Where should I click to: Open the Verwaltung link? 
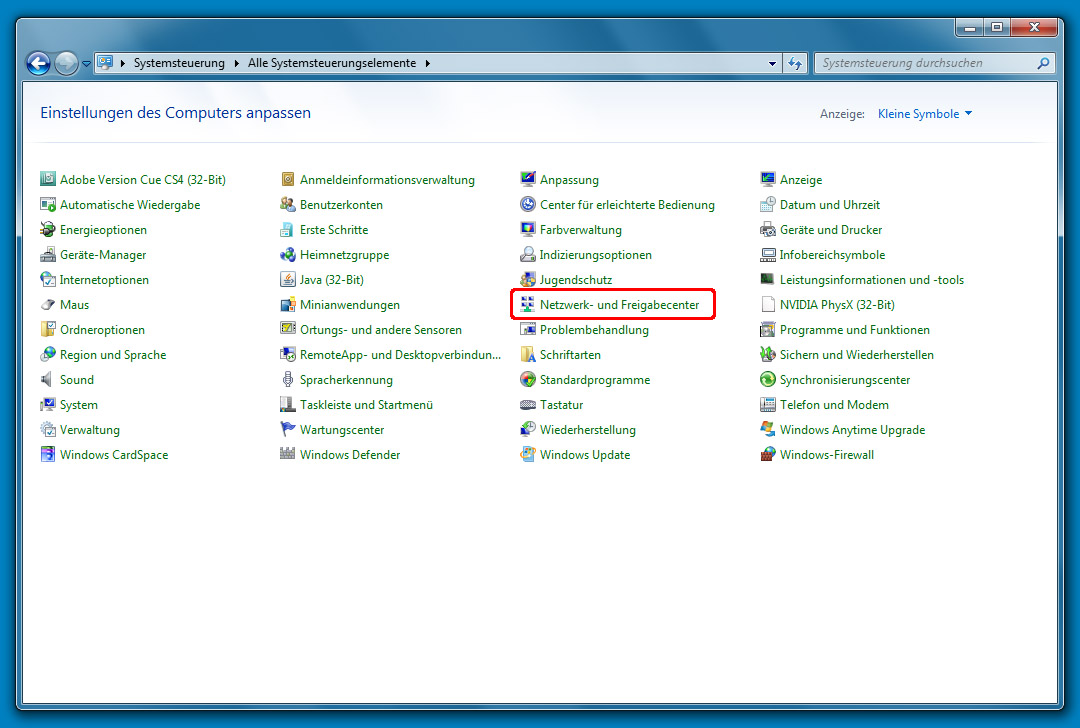pyautogui.click(x=90, y=430)
